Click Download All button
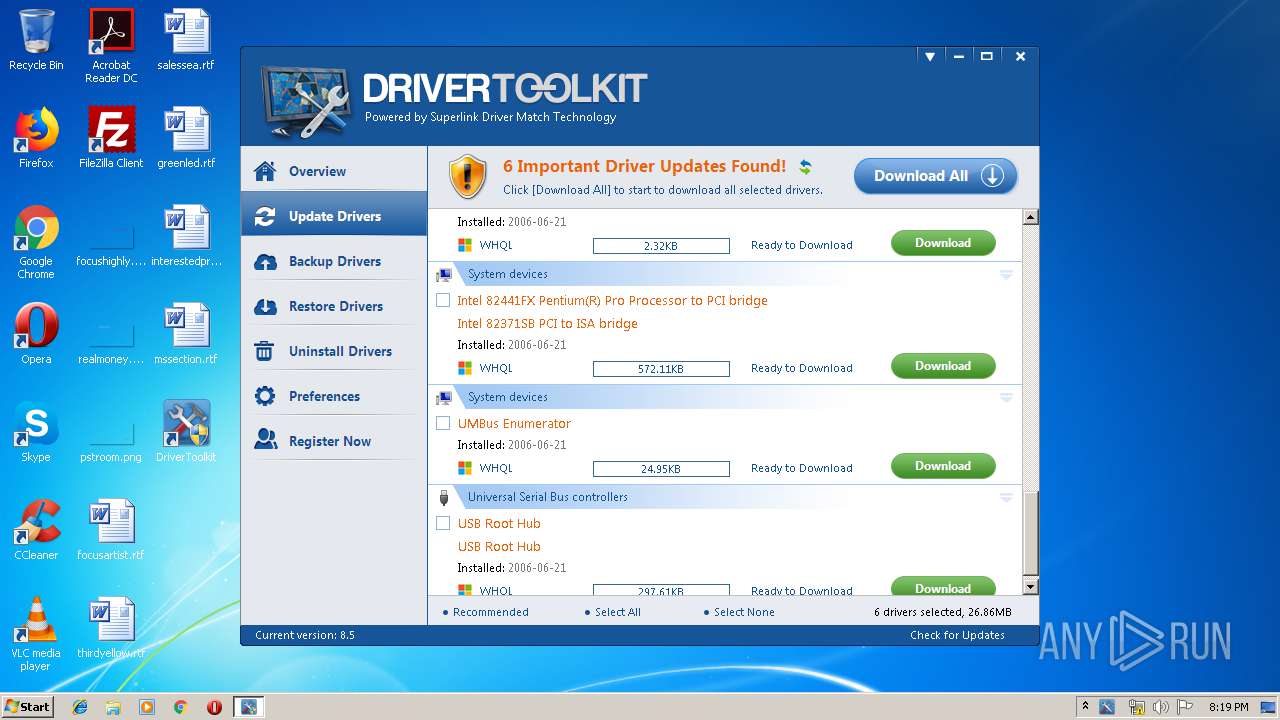 pyautogui.click(x=936, y=176)
